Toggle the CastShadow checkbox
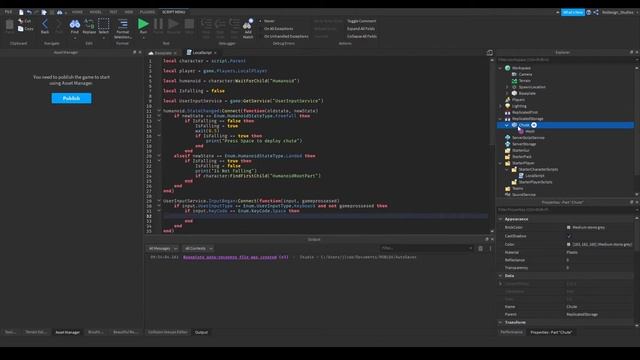The image size is (640, 360). click(x=569, y=236)
